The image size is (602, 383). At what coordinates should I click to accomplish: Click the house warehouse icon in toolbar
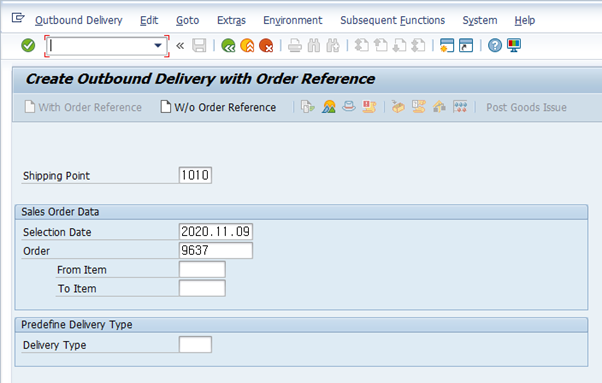point(439,107)
